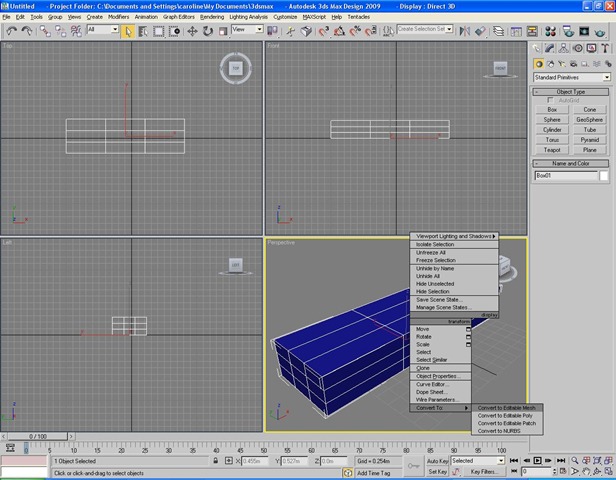
Task: Activate Bind to Space Warp tool
Action: point(76,31)
